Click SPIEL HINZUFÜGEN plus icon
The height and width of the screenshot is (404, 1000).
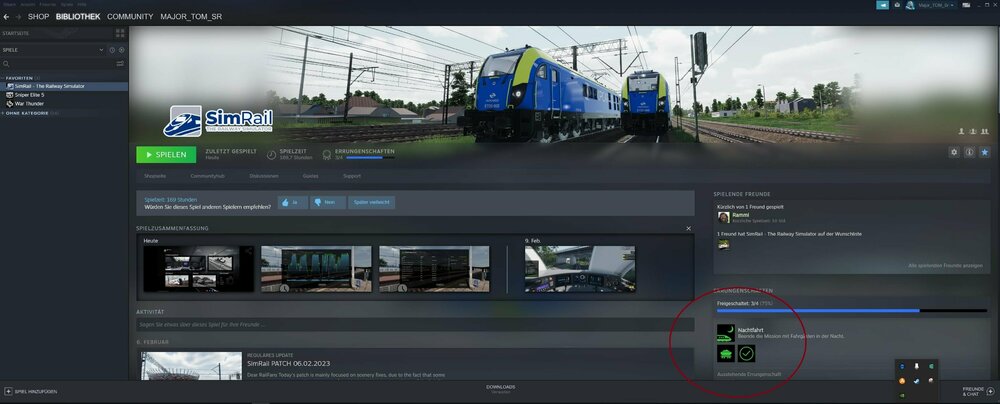[8, 391]
